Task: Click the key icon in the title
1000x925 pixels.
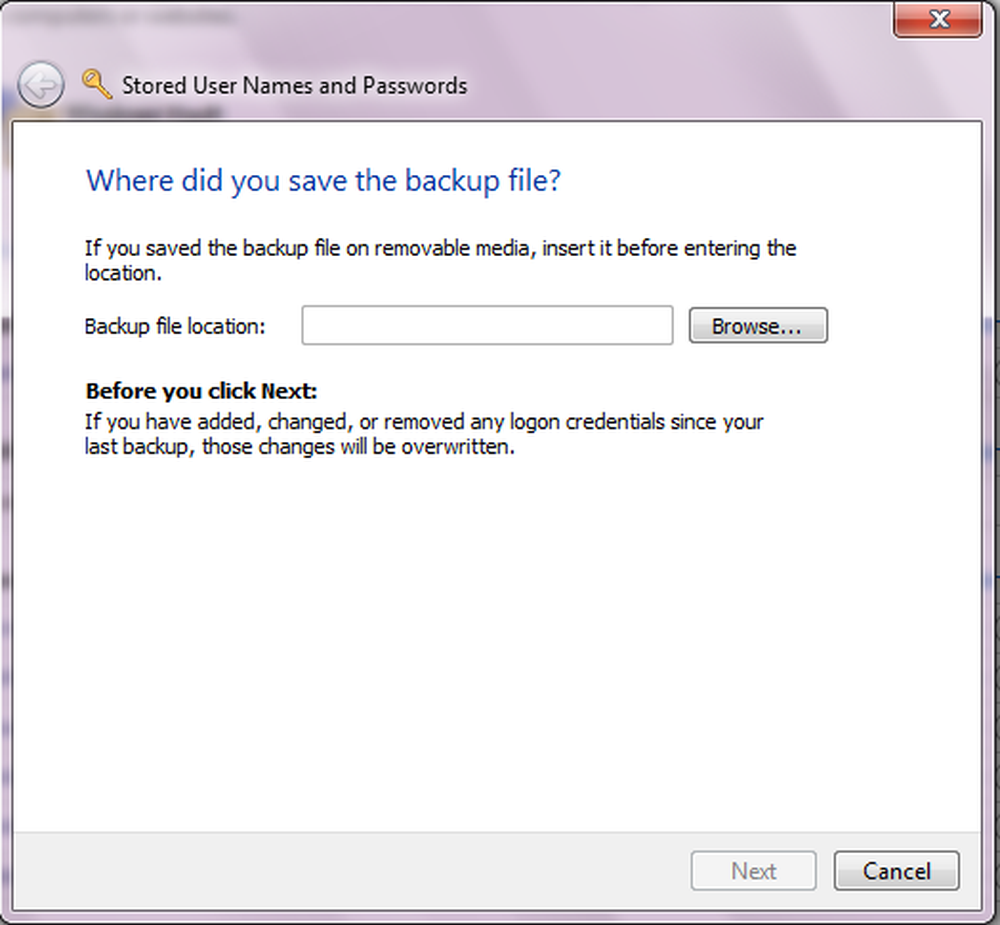Action: pos(97,84)
